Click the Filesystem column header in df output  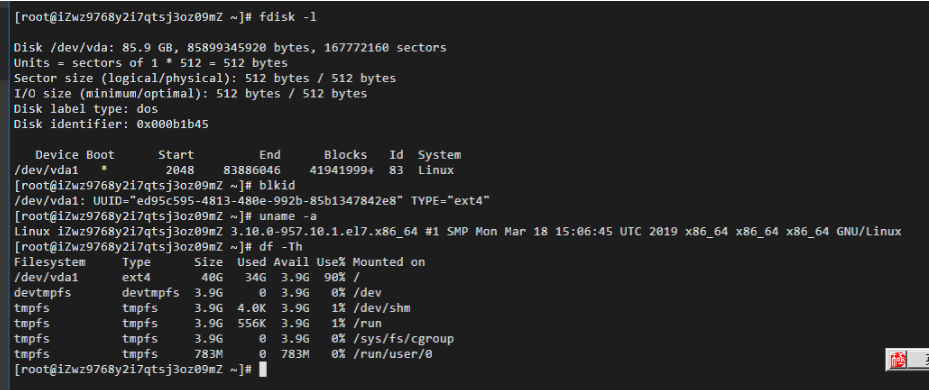tap(50, 262)
